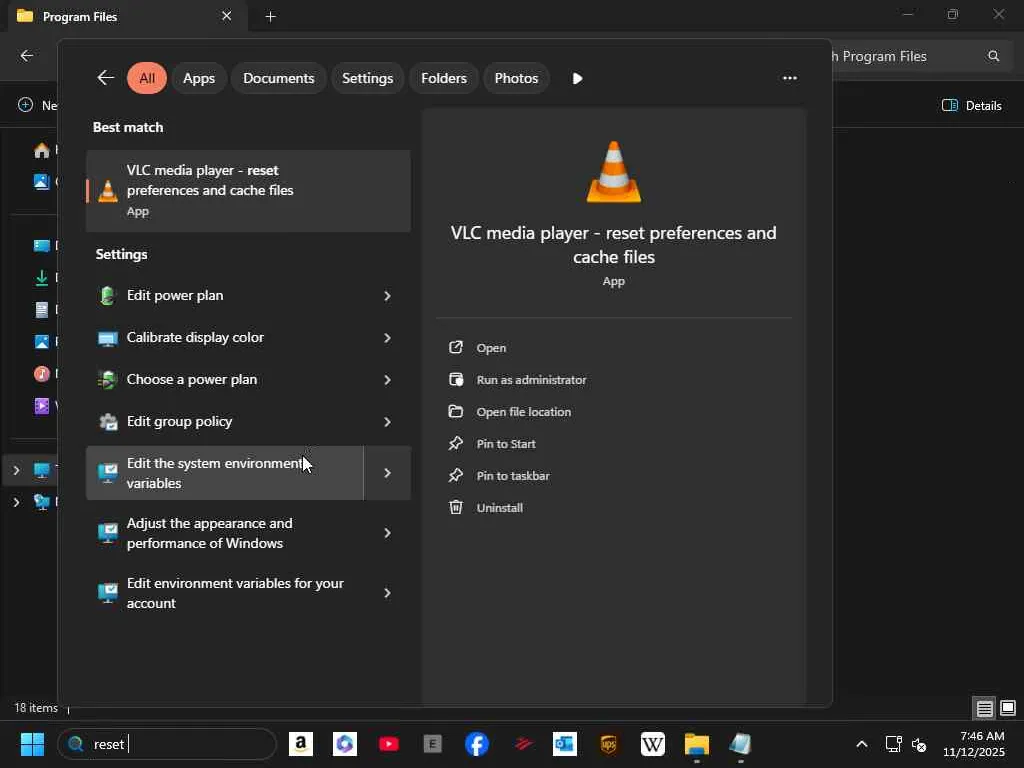This screenshot has height=768, width=1024.
Task: Toggle Details pane in File Explorer
Action: point(972,105)
